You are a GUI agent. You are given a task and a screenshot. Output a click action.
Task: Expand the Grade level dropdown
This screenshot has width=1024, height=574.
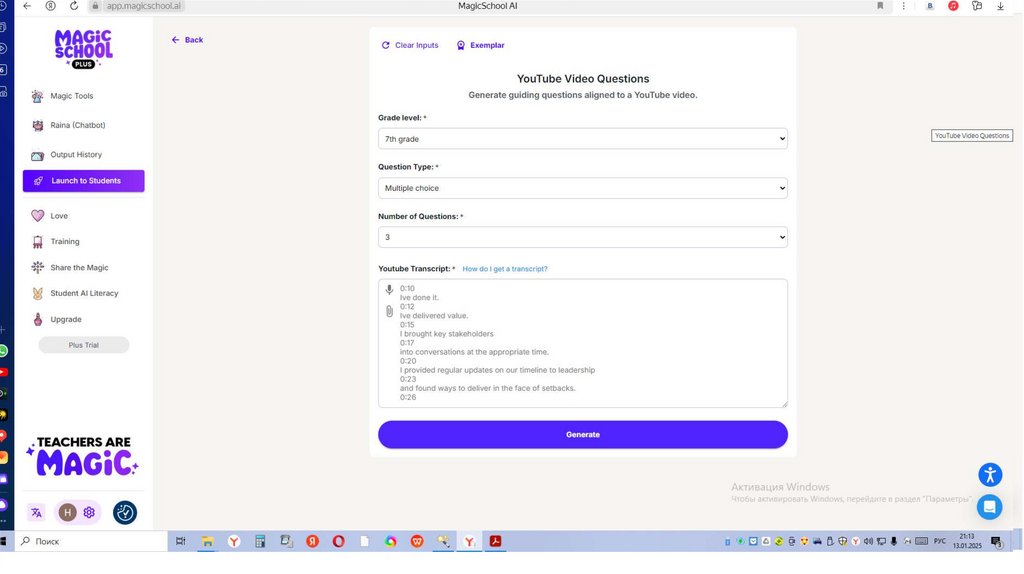tap(582, 139)
